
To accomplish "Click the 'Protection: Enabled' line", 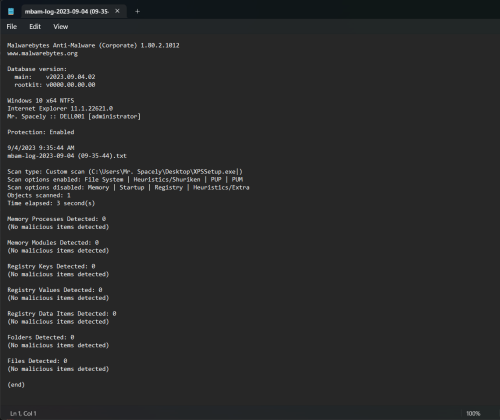I will pos(41,132).
